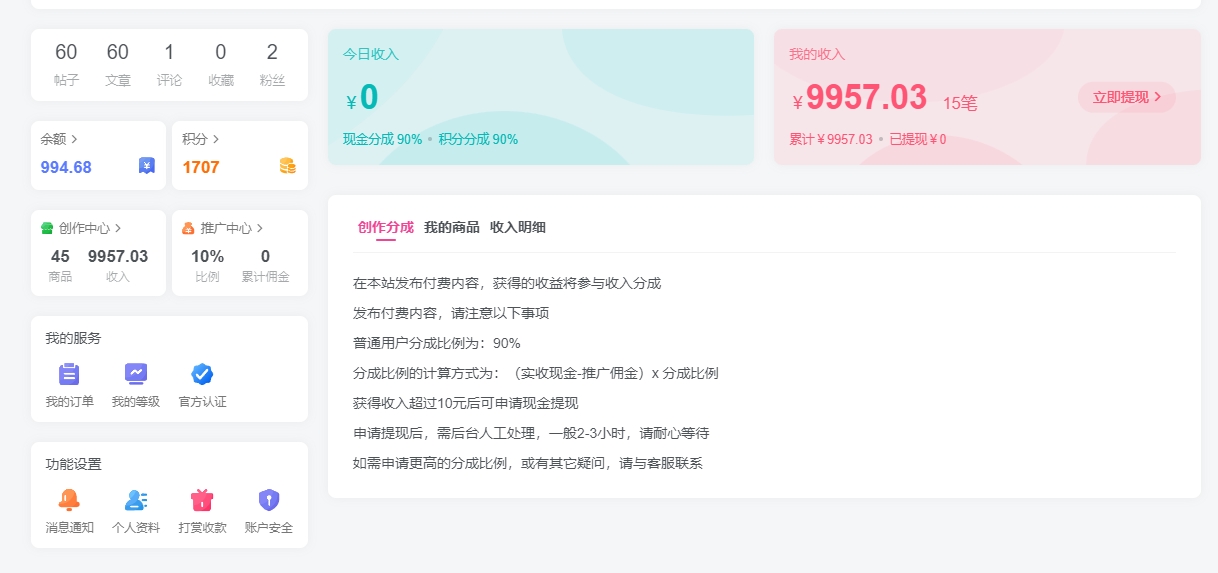
Task: View the 60 帖子 posts count
Action: [x=66, y=64]
